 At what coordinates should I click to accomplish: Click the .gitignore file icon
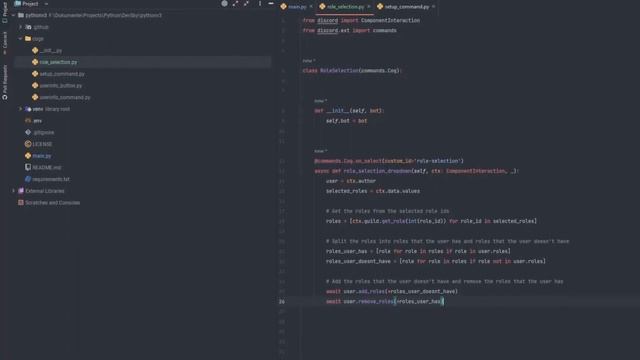[28, 132]
